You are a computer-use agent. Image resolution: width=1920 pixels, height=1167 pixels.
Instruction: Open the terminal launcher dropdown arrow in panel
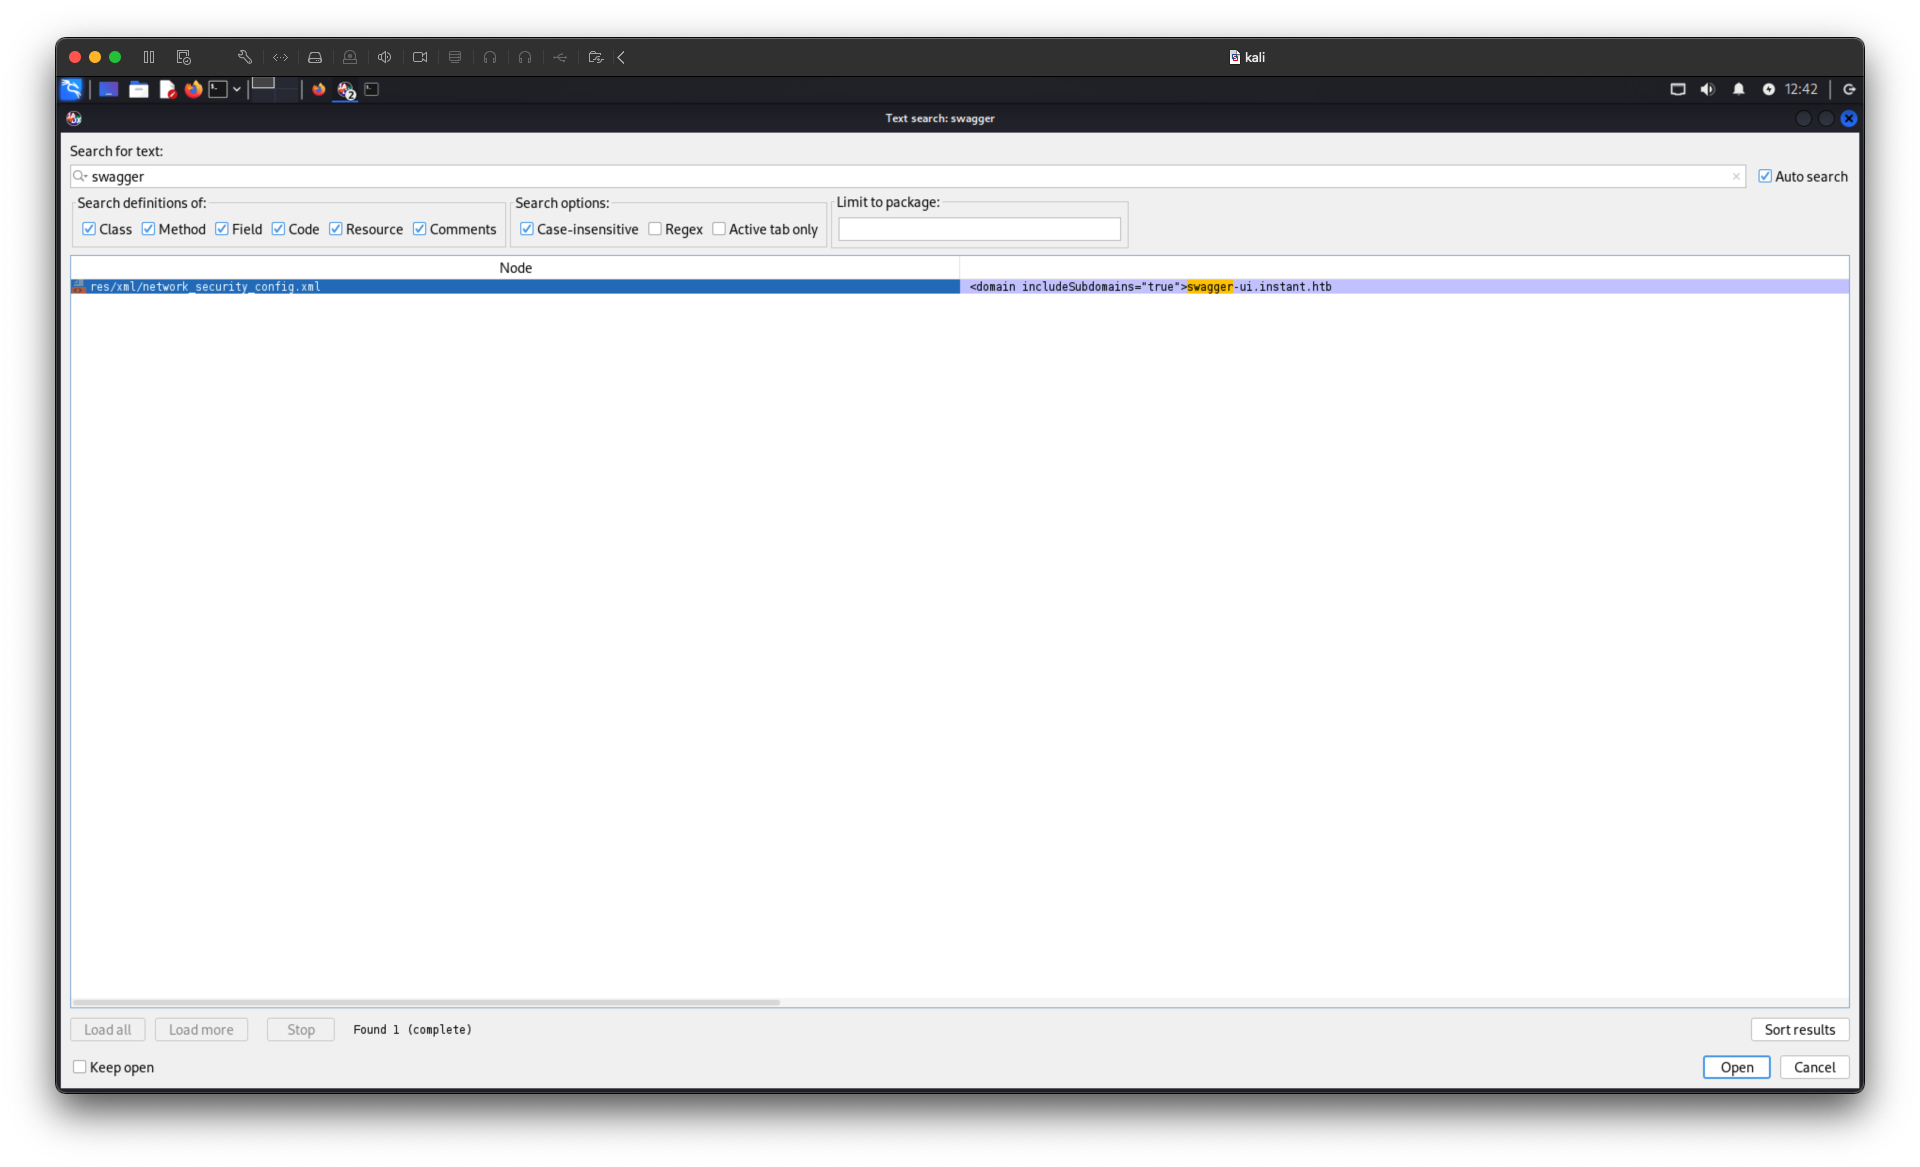[x=237, y=90]
